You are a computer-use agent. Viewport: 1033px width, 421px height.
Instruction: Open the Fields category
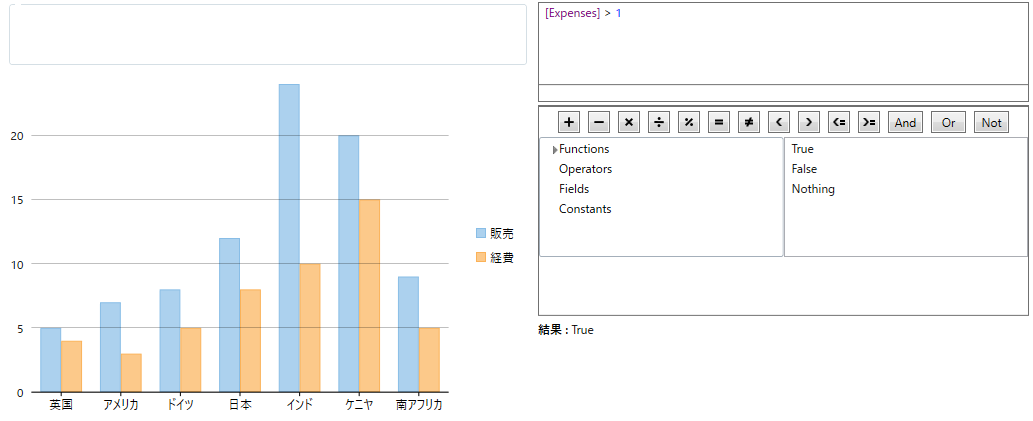(574, 189)
